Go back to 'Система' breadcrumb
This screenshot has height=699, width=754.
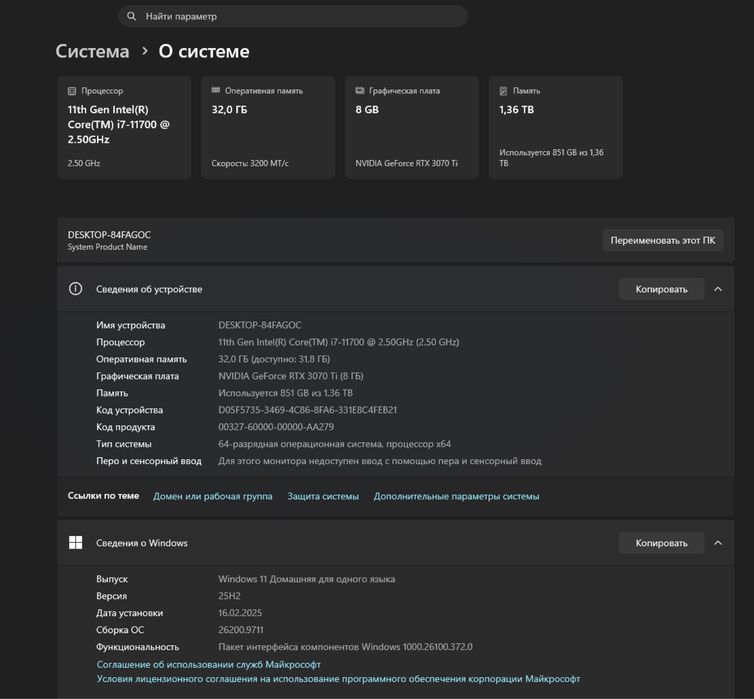pos(92,51)
